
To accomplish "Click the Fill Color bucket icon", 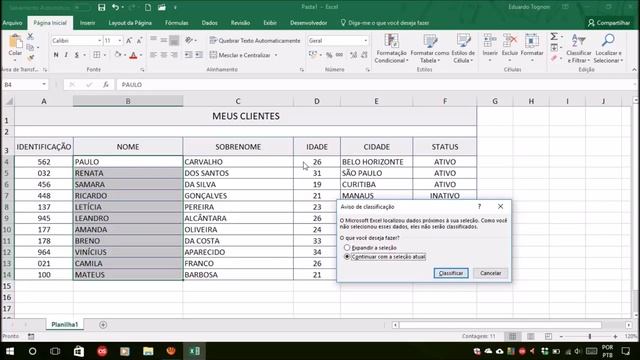I will [x=118, y=55].
